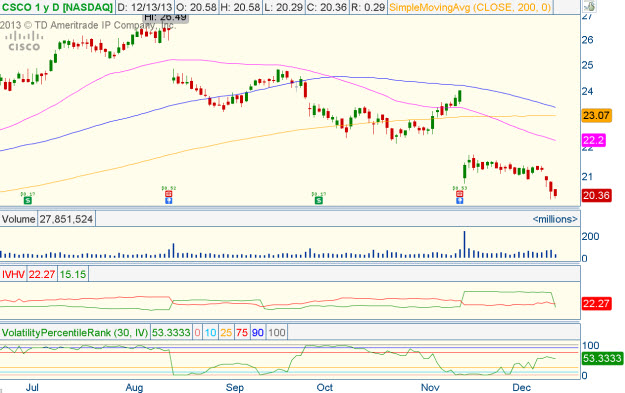Click the 53.3333 value in study header
The image size is (625, 393).
[x=171, y=332]
